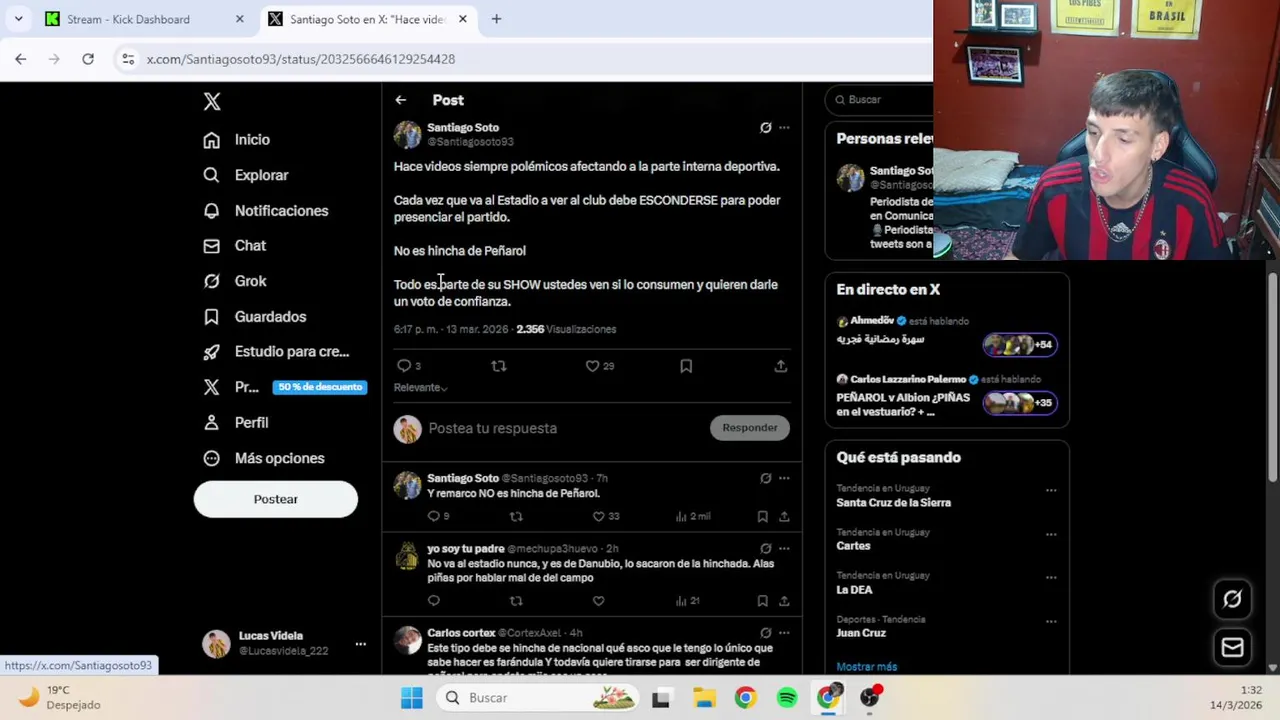This screenshot has width=1280, height=720.
Task: Click the 50 % de descuento badge
Action: pyautogui.click(x=320, y=387)
